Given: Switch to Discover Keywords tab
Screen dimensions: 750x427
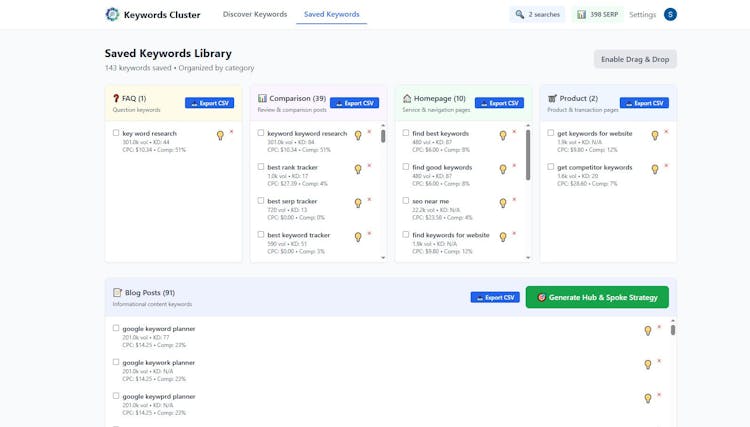Looking at the screenshot, I should 255,15.
